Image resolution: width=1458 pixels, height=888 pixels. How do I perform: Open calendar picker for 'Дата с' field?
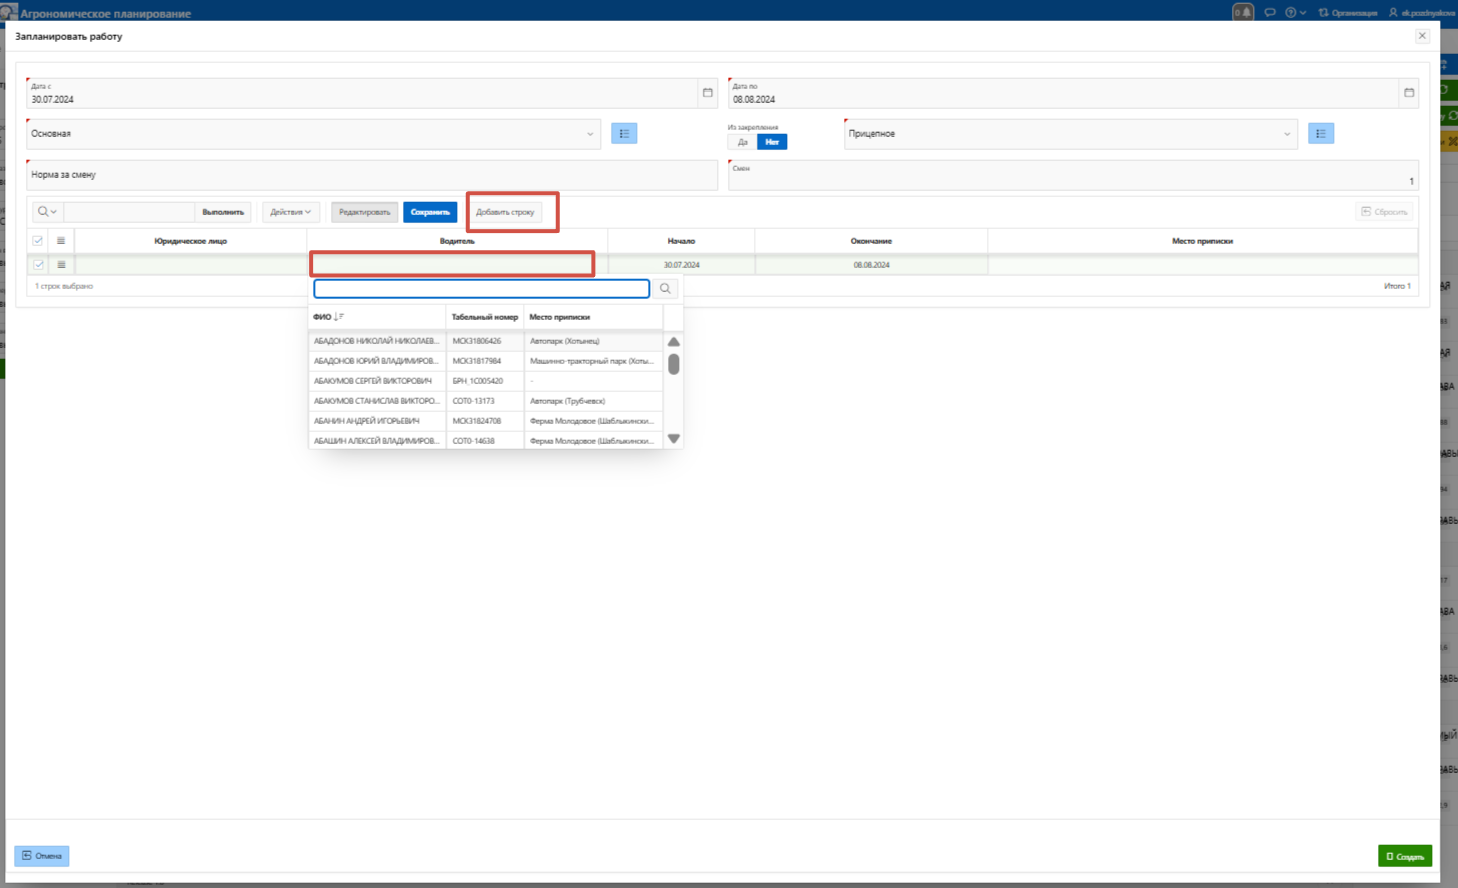coord(707,93)
